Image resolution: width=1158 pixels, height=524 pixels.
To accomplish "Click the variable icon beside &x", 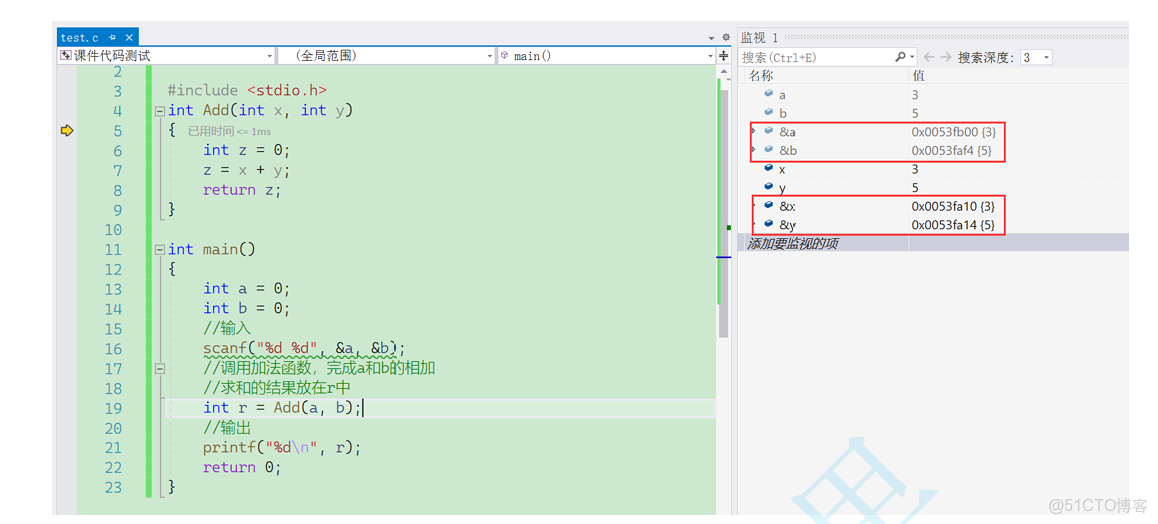I will point(768,206).
